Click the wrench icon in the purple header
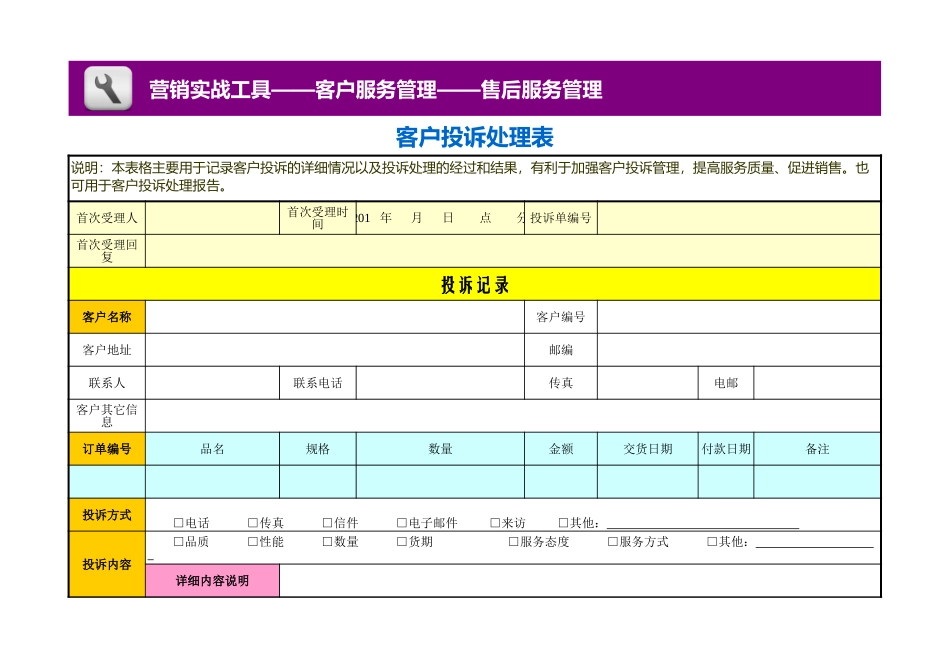Viewport: 950px width, 672px height. pyautogui.click(x=104, y=88)
